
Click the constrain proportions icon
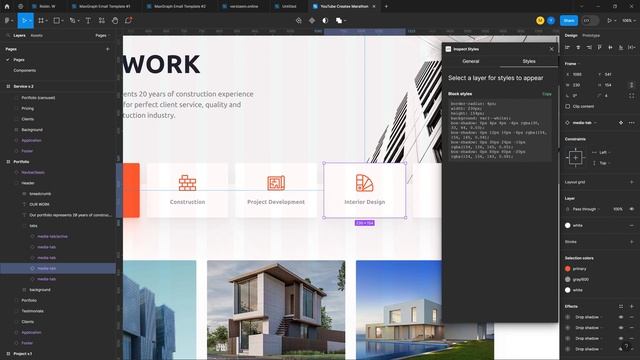632,85
